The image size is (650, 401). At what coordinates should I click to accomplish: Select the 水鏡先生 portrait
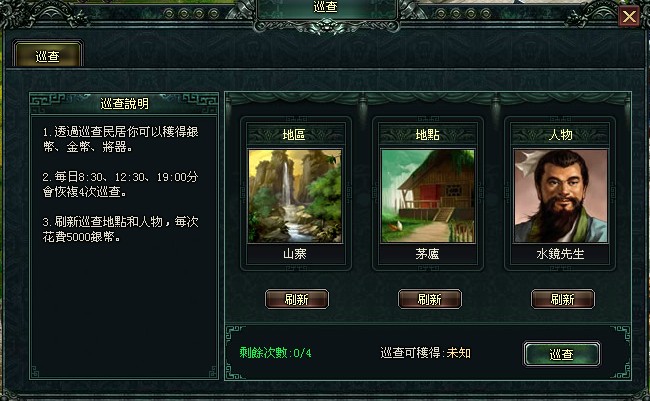[560, 196]
